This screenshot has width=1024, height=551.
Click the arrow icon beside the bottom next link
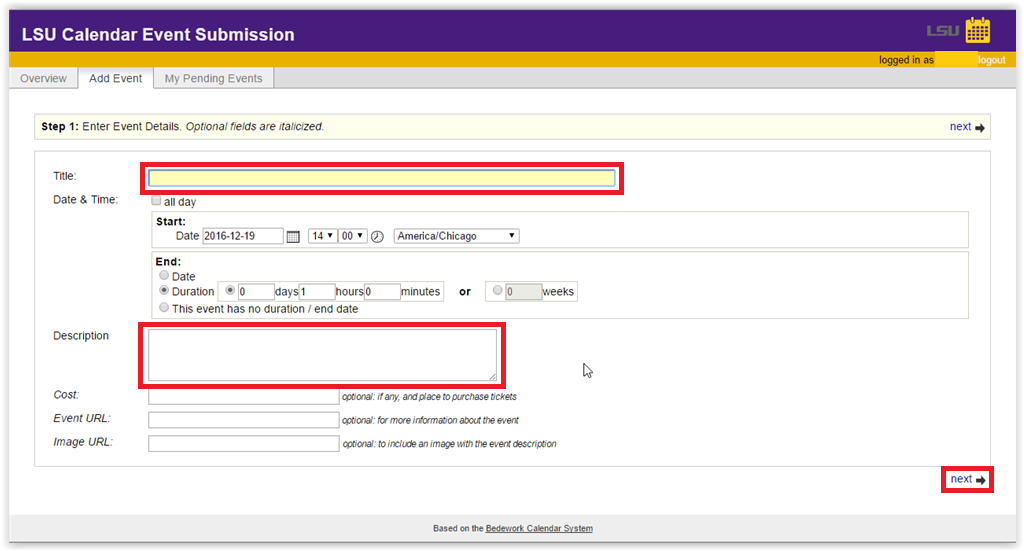point(981,480)
